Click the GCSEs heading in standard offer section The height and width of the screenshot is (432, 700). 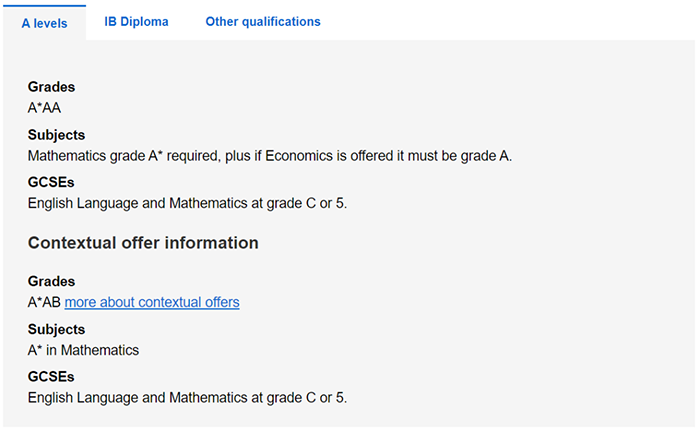coord(51,183)
